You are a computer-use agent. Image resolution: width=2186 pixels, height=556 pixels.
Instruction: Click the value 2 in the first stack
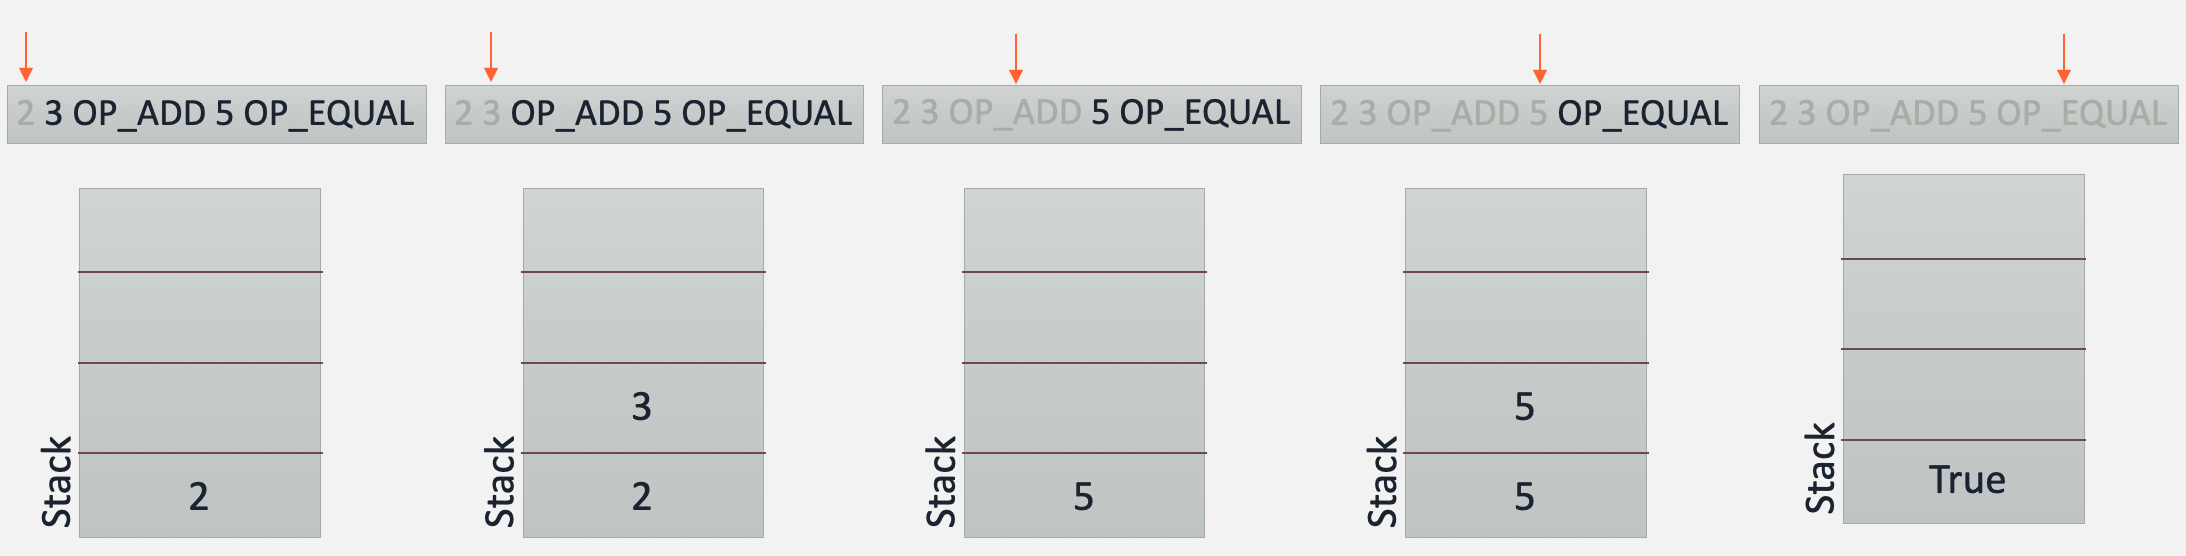click(199, 496)
